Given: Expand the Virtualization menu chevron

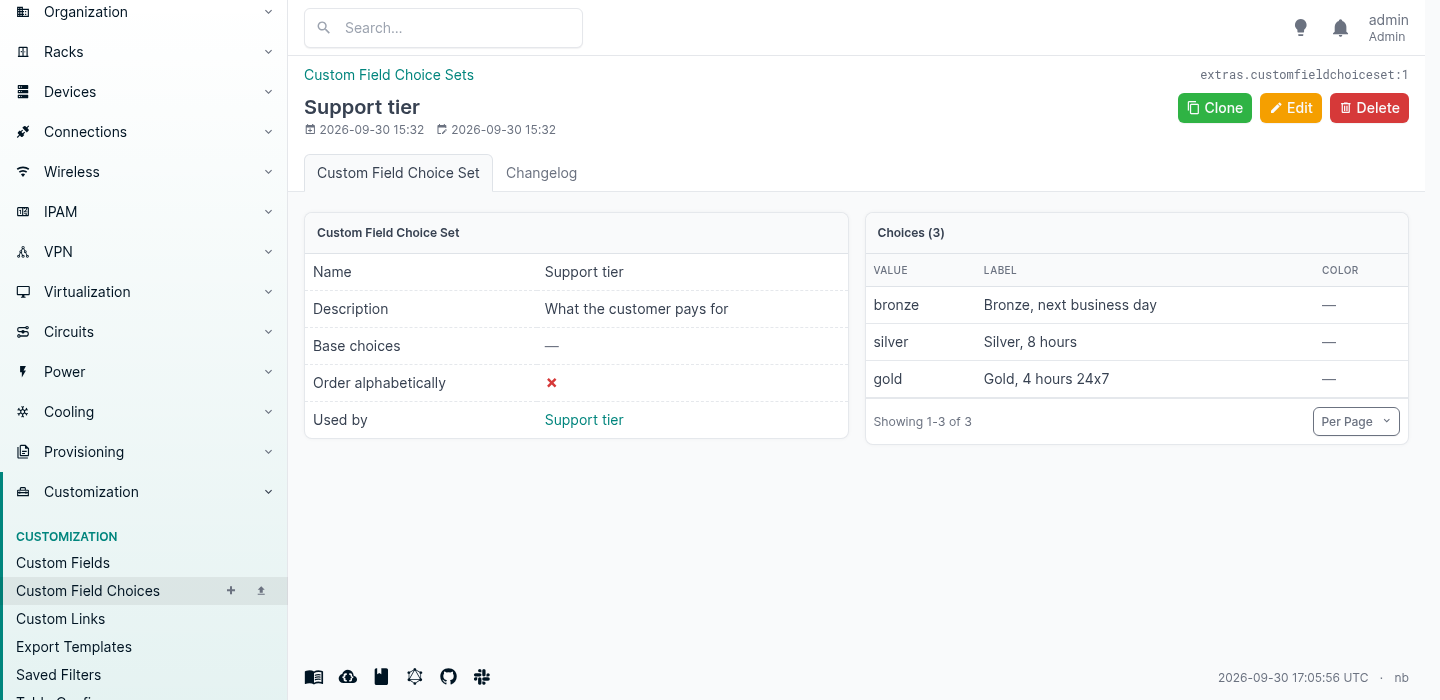Looking at the screenshot, I should (x=268, y=292).
